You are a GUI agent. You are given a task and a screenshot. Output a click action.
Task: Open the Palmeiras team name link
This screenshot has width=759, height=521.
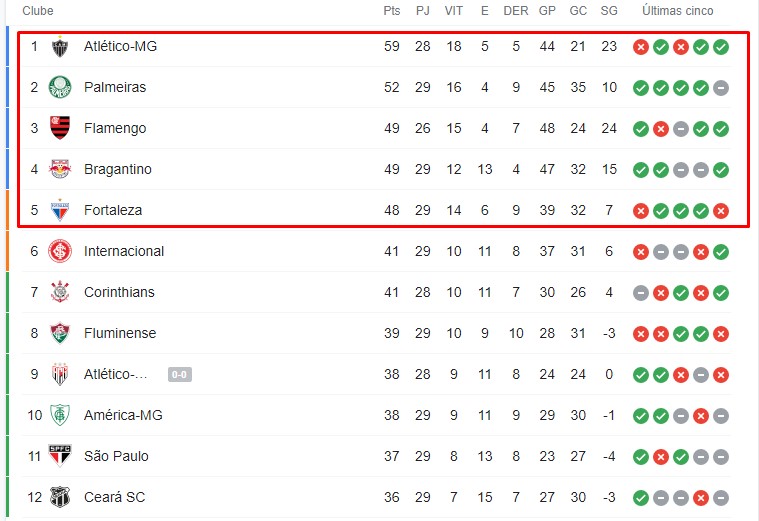(115, 88)
